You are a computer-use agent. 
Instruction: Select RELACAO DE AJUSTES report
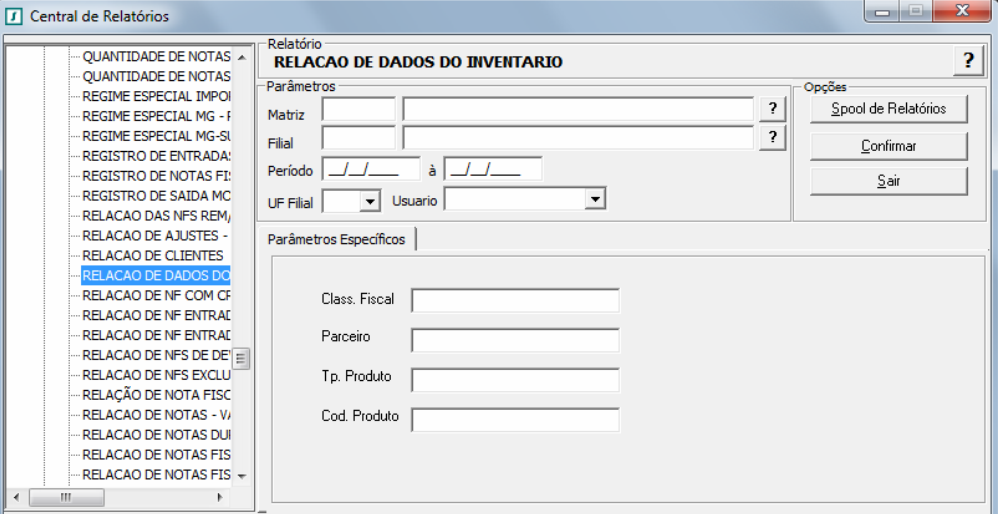pos(157,235)
